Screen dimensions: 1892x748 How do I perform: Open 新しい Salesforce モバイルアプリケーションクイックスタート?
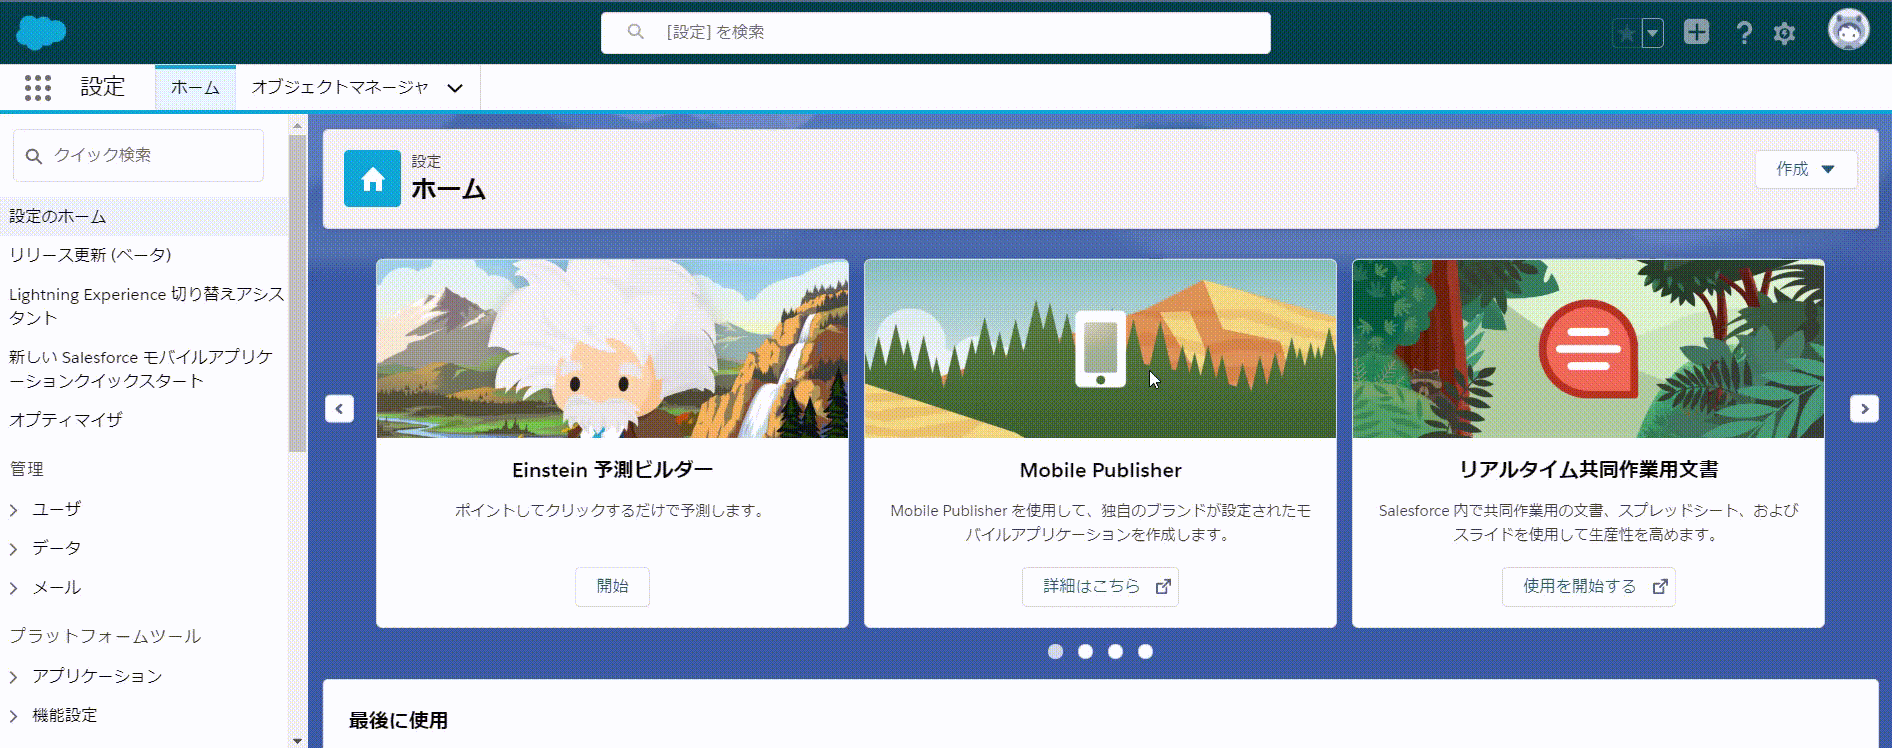(141, 369)
